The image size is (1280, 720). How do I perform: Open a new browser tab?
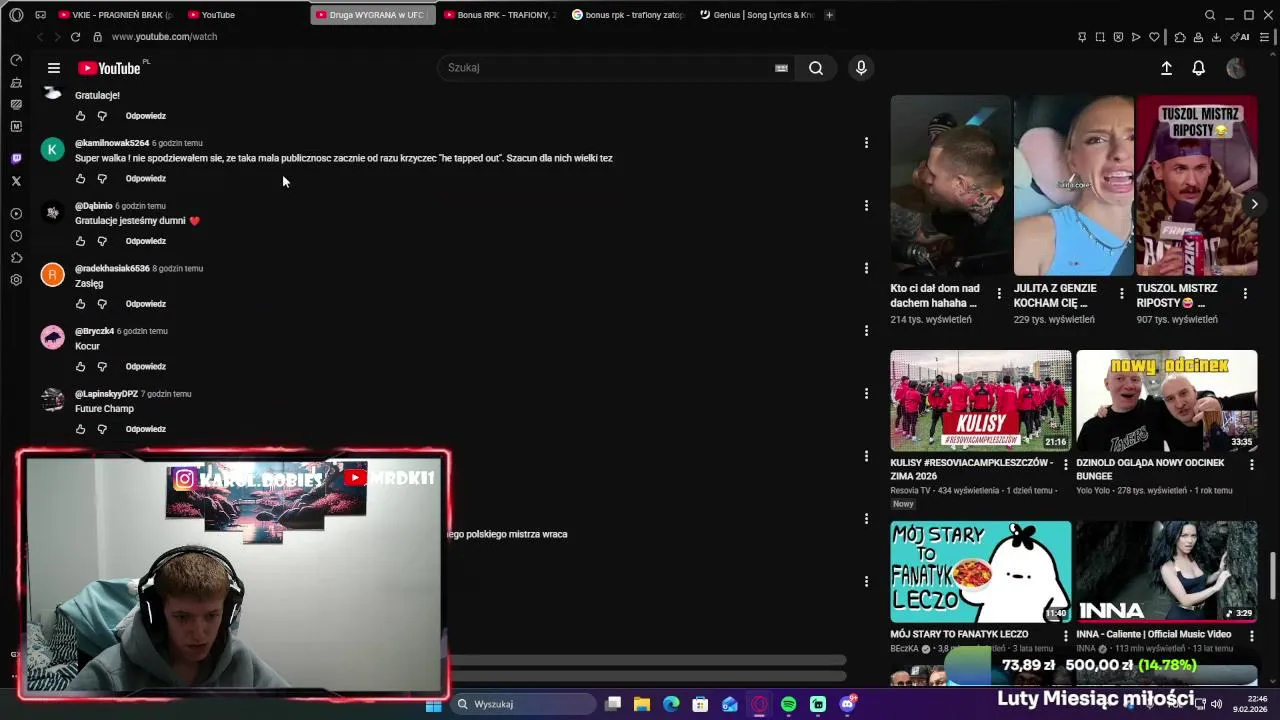coord(829,15)
